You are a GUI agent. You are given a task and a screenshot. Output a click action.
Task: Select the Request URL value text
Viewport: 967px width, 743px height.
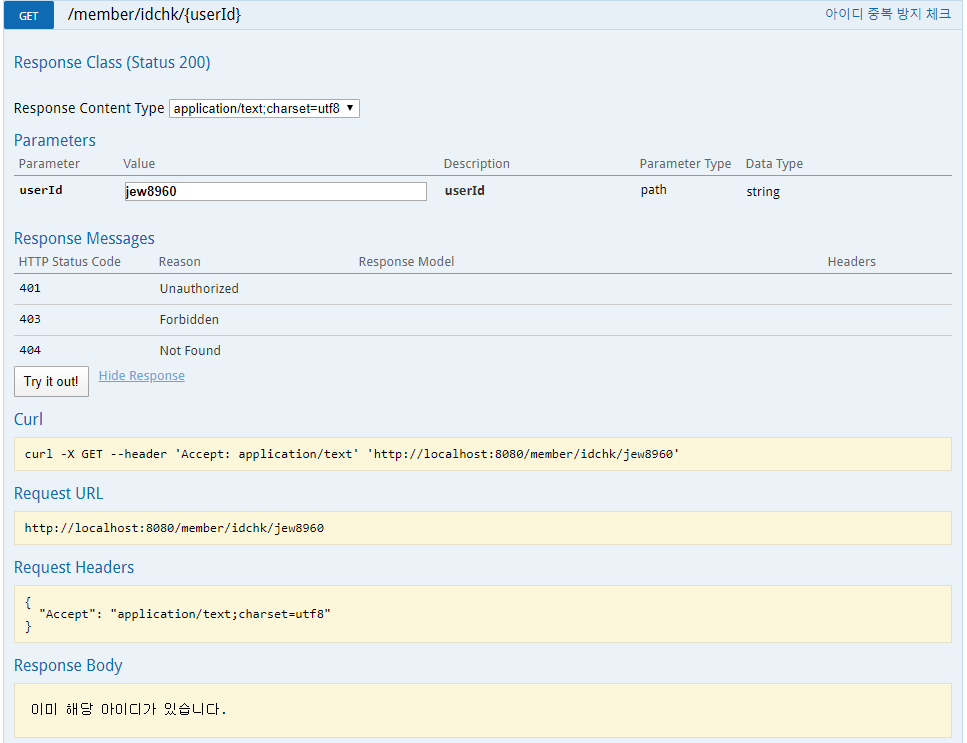[174, 528]
